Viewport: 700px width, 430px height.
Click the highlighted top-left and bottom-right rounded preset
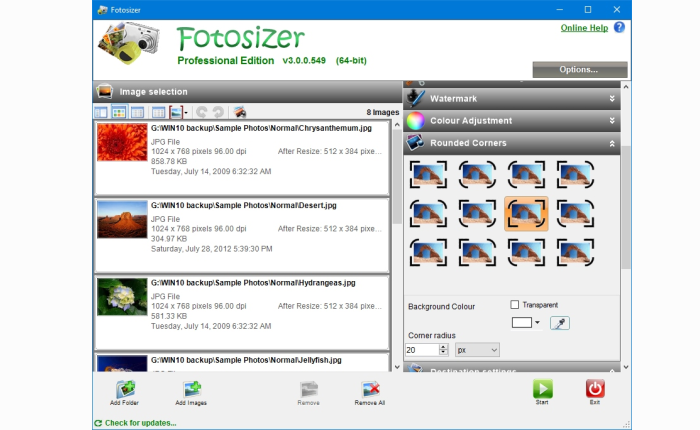tap(526, 213)
